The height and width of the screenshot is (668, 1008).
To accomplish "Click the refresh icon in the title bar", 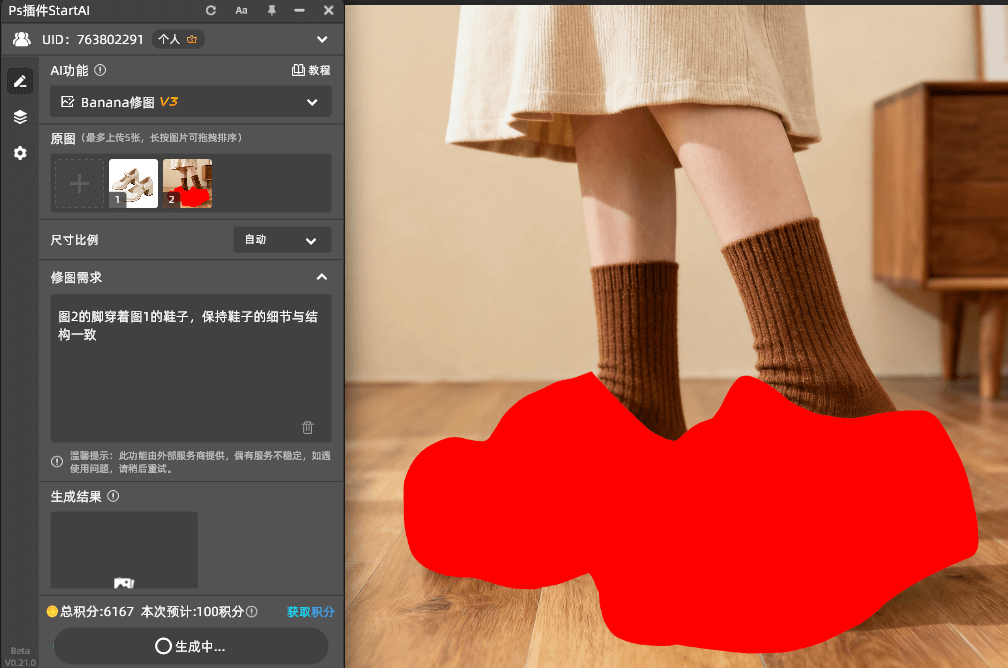I will [210, 10].
